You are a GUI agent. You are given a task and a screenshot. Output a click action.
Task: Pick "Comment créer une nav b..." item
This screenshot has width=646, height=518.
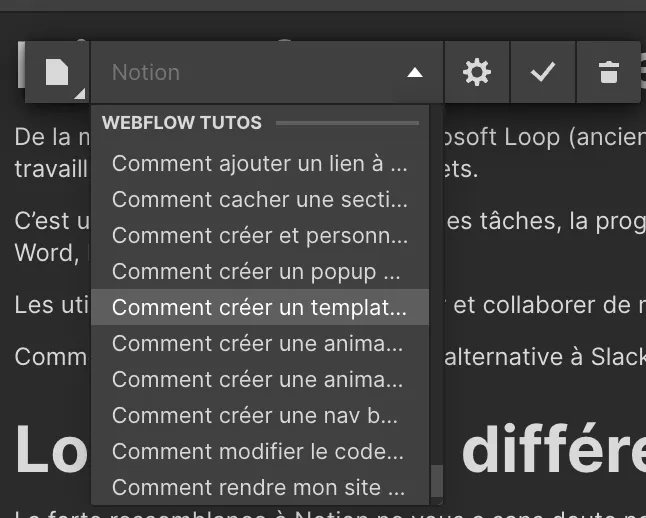point(260,415)
